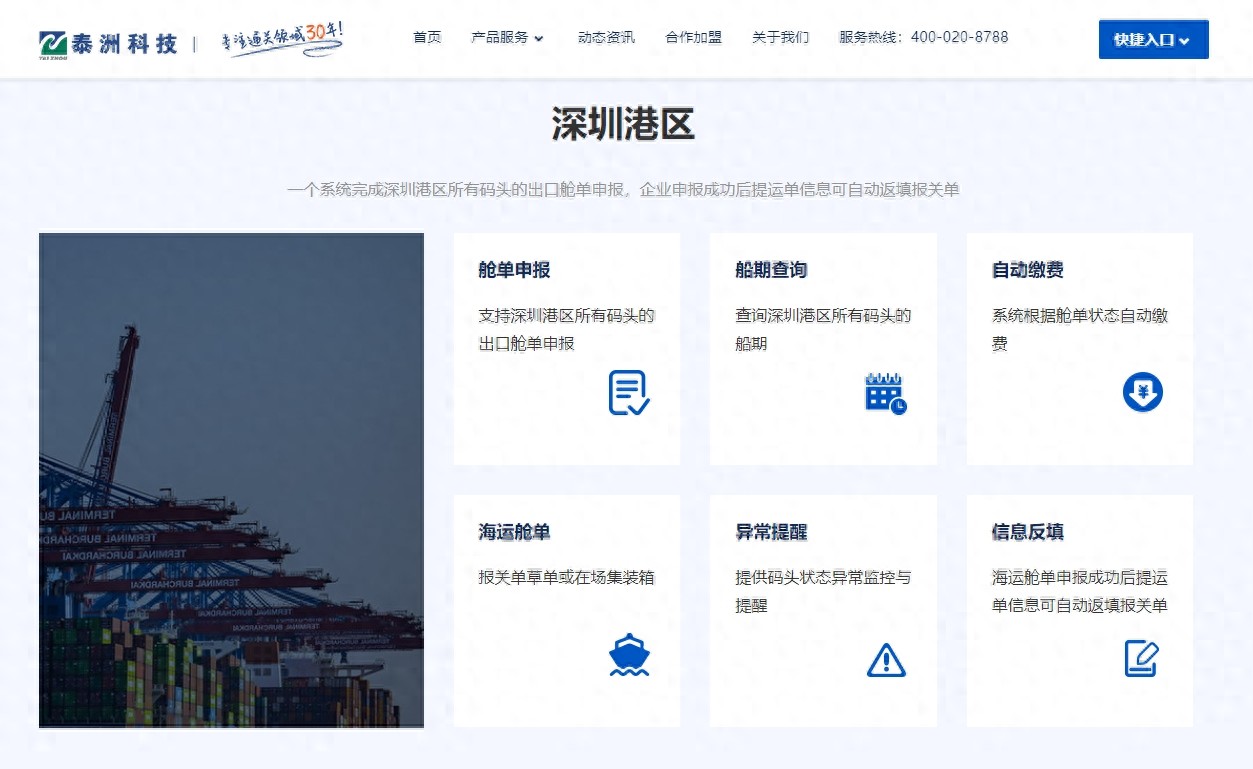Click the 海运舱单 ship icon
This screenshot has height=769, width=1253.
pyautogui.click(x=629, y=655)
